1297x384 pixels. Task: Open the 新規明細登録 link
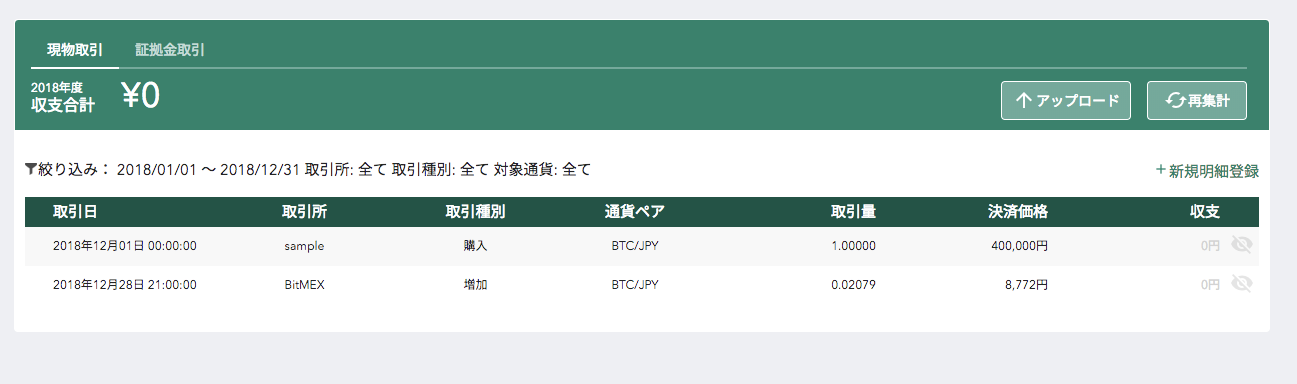(1207, 171)
